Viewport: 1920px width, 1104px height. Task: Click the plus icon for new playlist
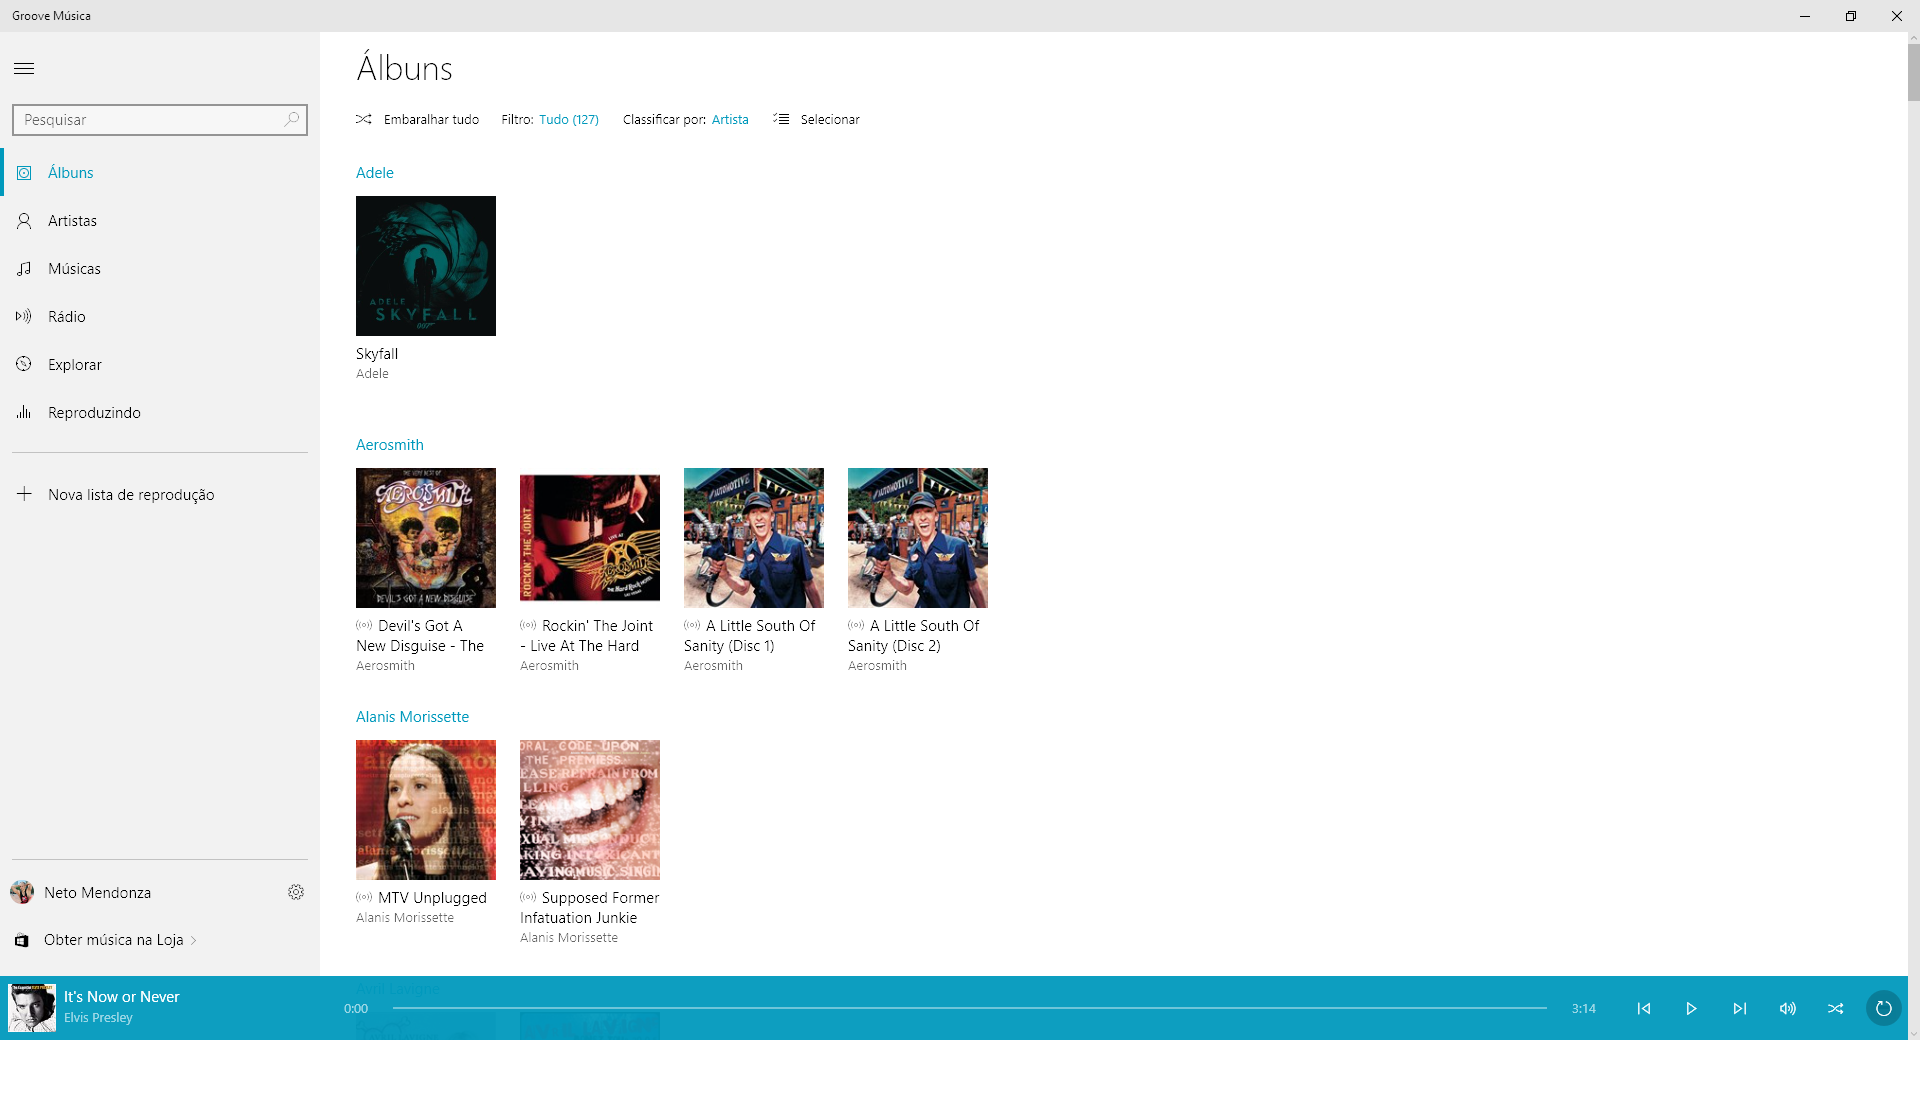pyautogui.click(x=24, y=494)
